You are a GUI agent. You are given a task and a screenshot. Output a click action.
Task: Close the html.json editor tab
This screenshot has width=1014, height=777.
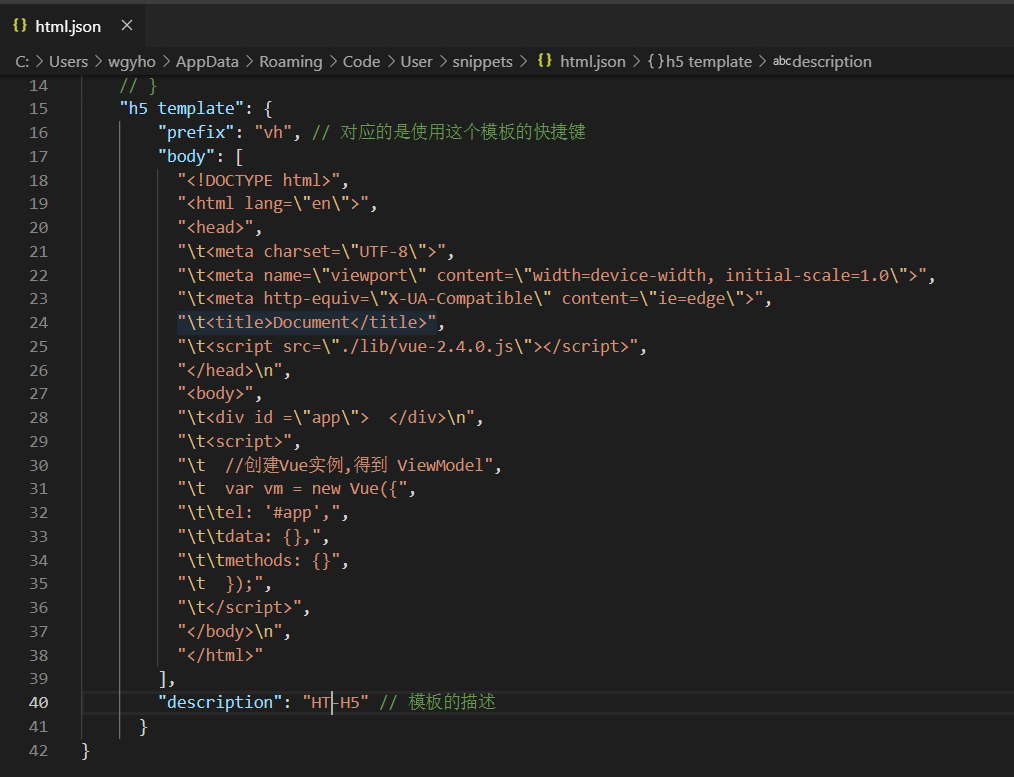(x=126, y=26)
